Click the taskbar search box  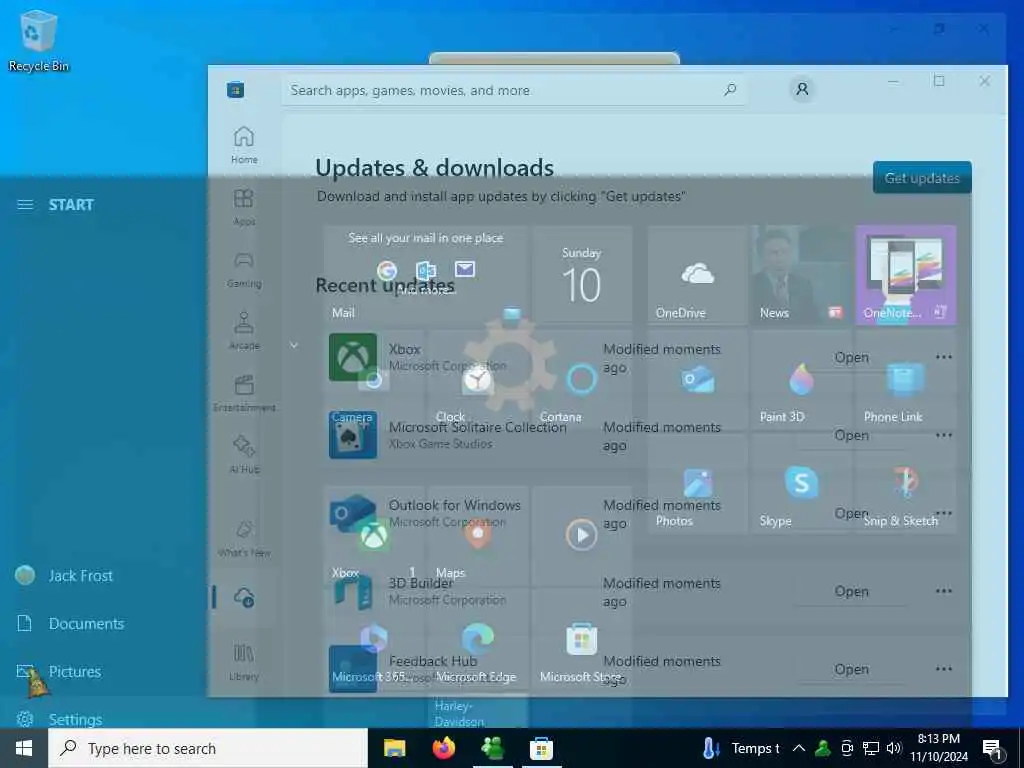tap(208, 748)
